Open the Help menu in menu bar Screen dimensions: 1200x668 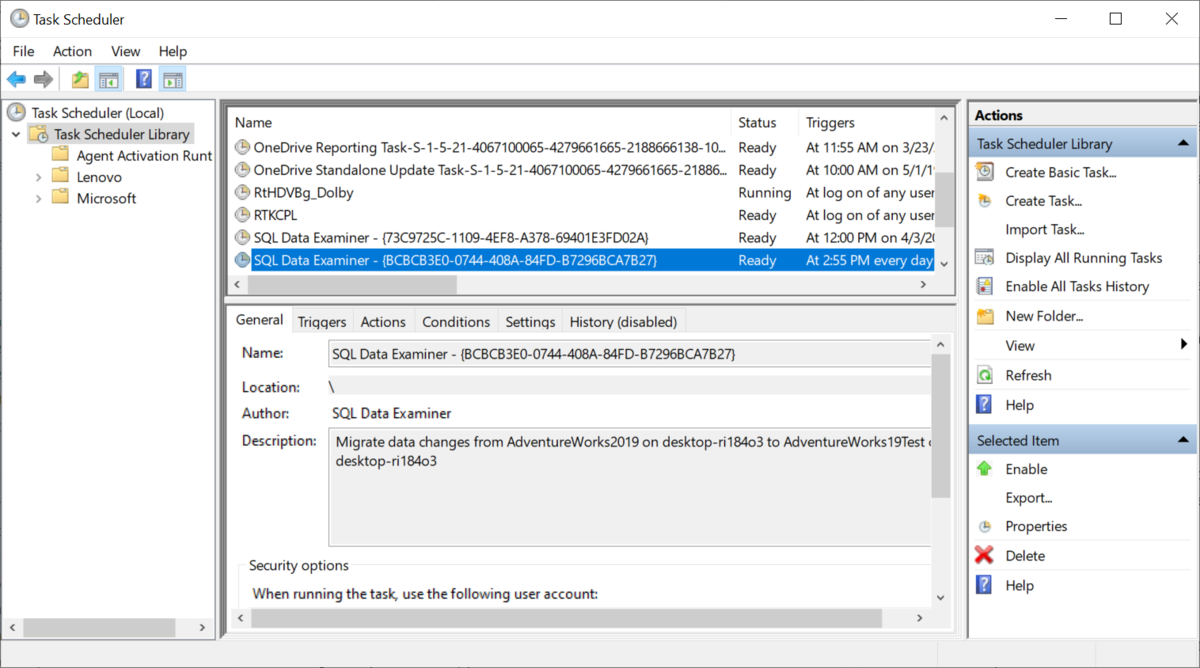[173, 51]
